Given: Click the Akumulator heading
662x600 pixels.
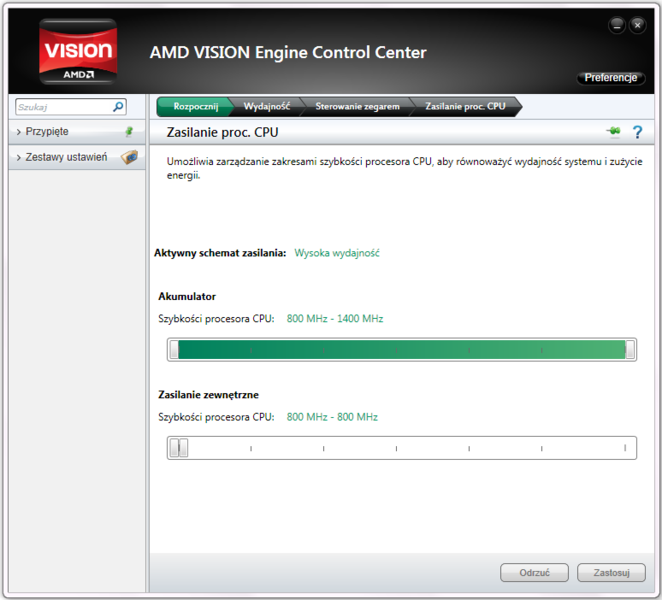Looking at the screenshot, I should tap(187, 296).
